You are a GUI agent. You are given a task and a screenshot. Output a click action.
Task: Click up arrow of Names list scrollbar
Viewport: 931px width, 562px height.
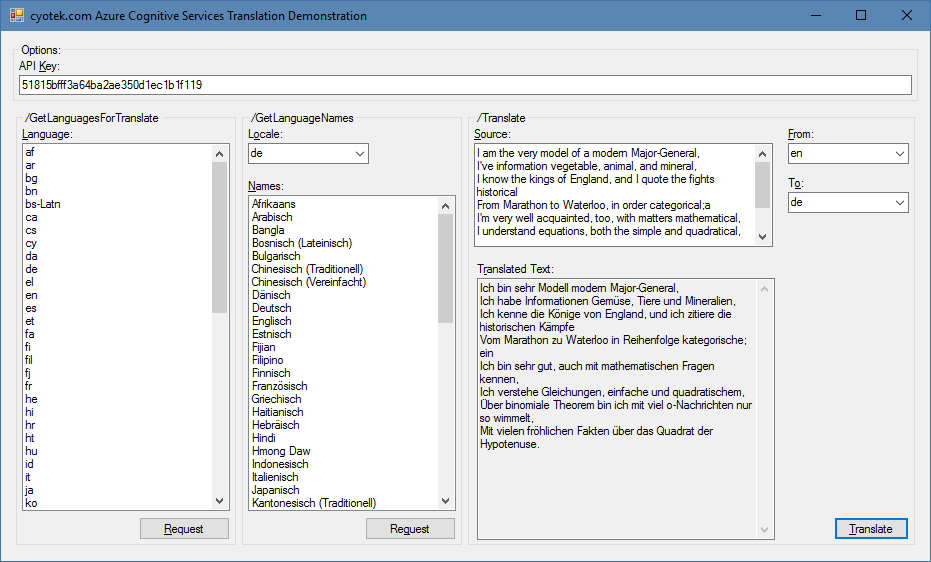(446, 206)
